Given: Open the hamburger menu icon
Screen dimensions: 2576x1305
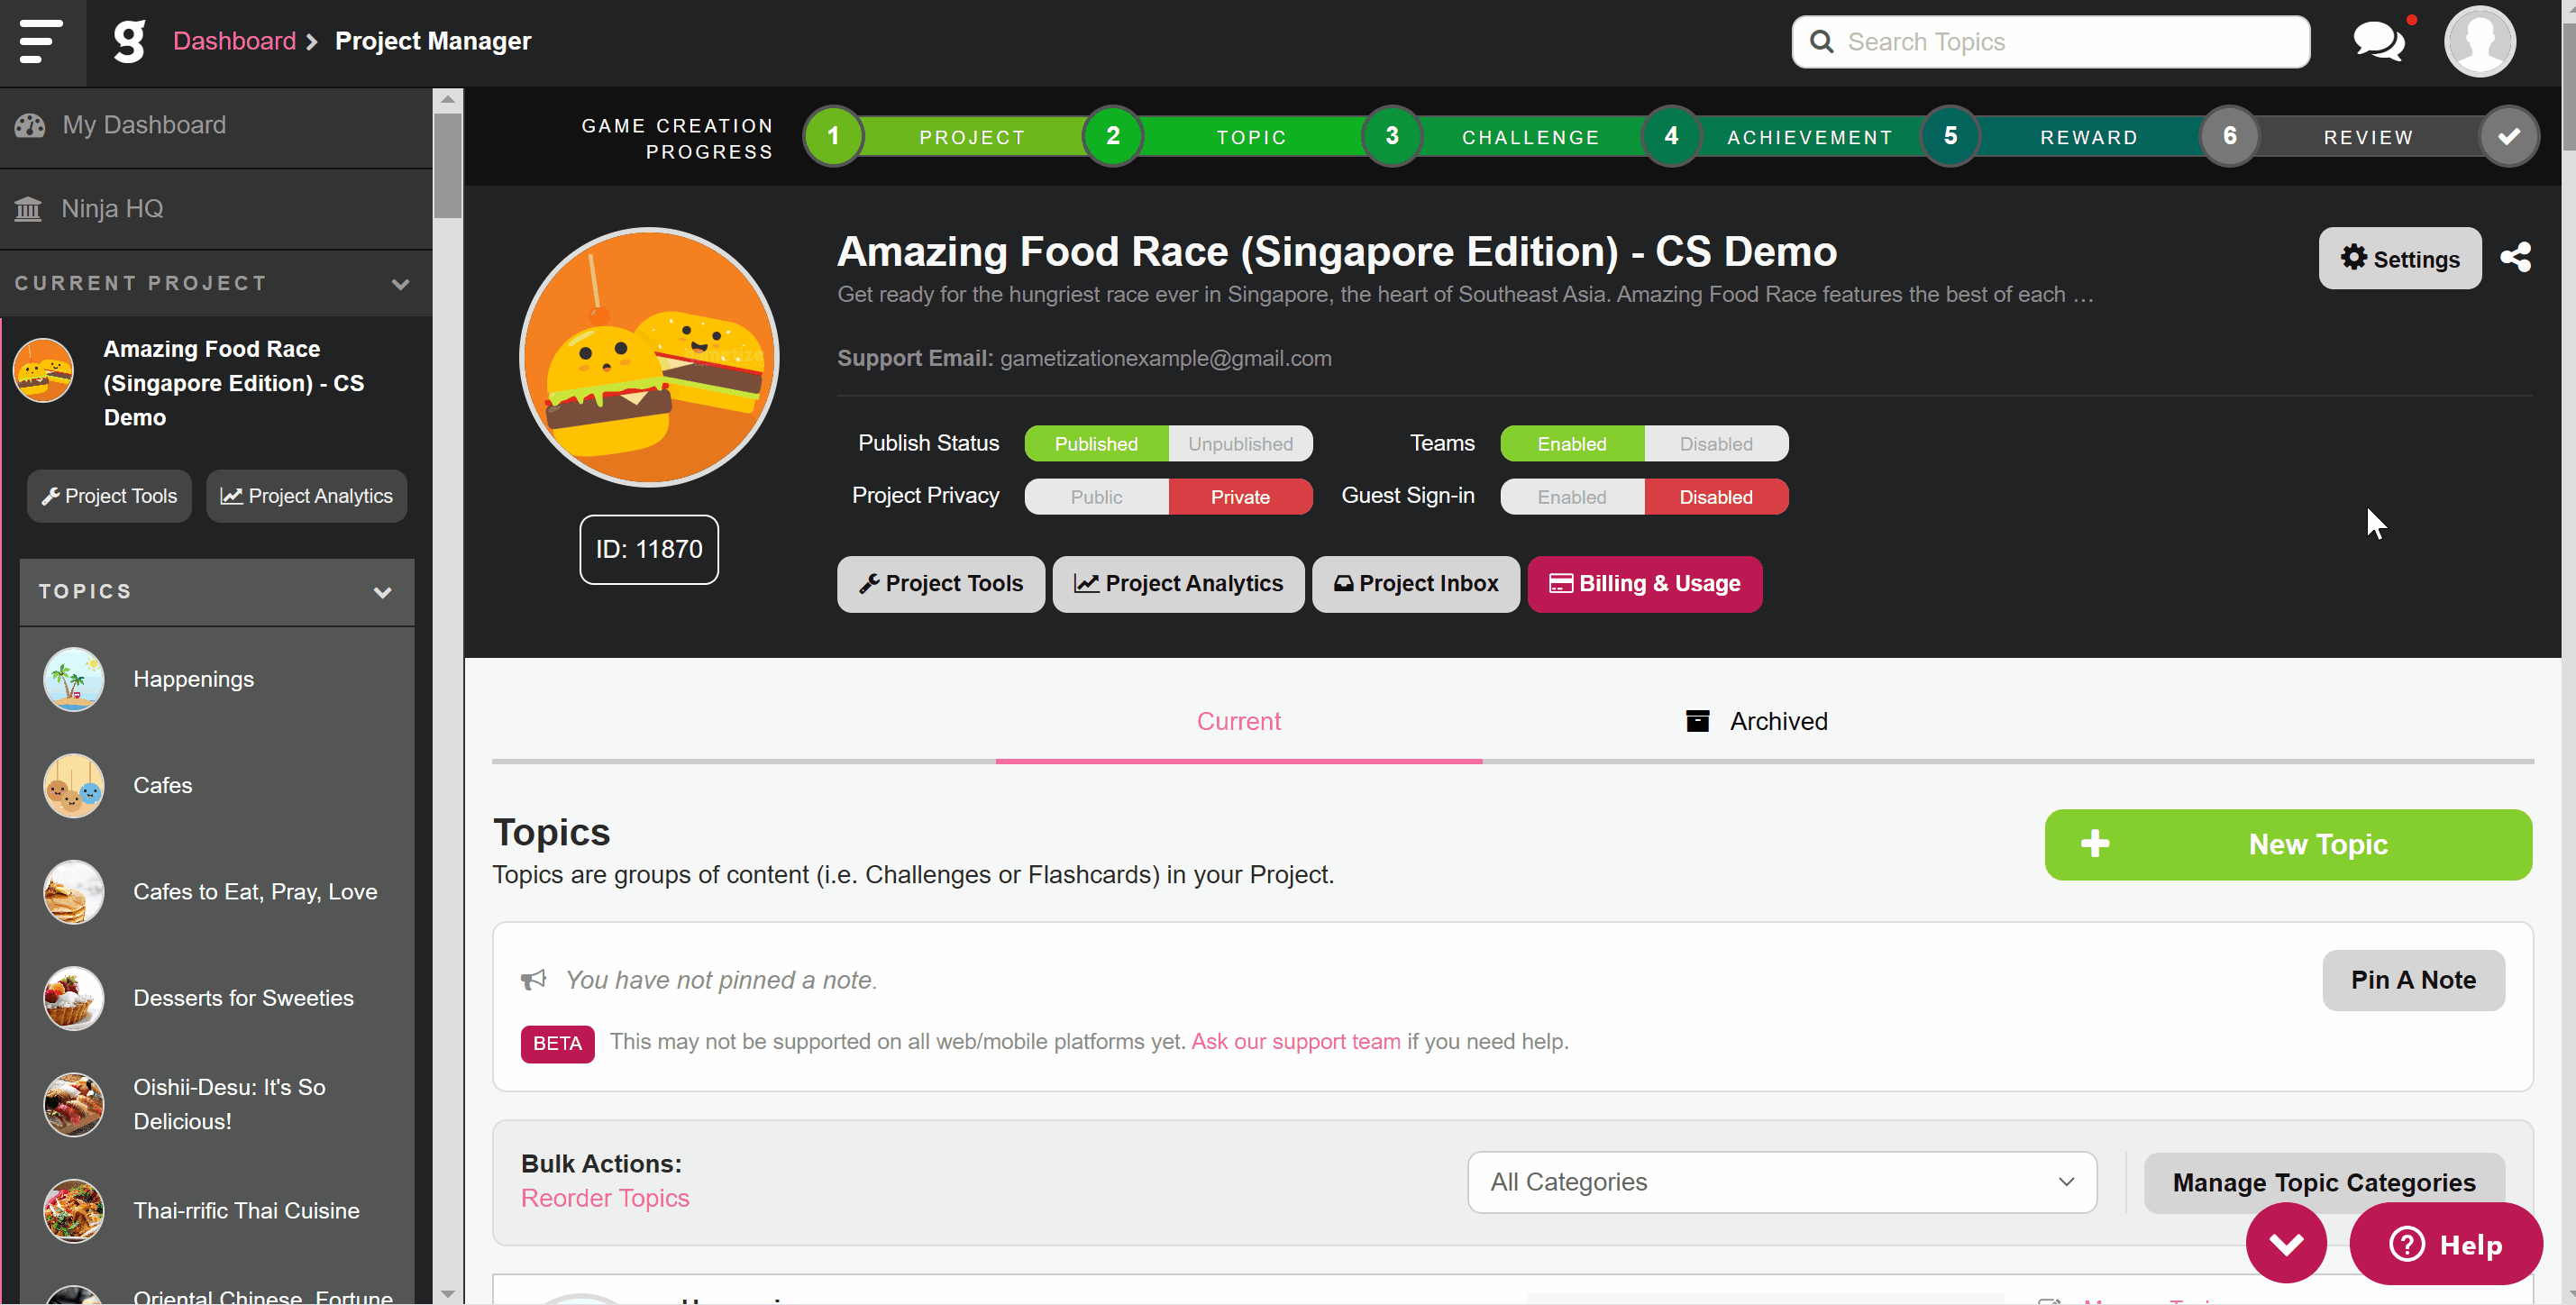Looking at the screenshot, I should tap(40, 41).
